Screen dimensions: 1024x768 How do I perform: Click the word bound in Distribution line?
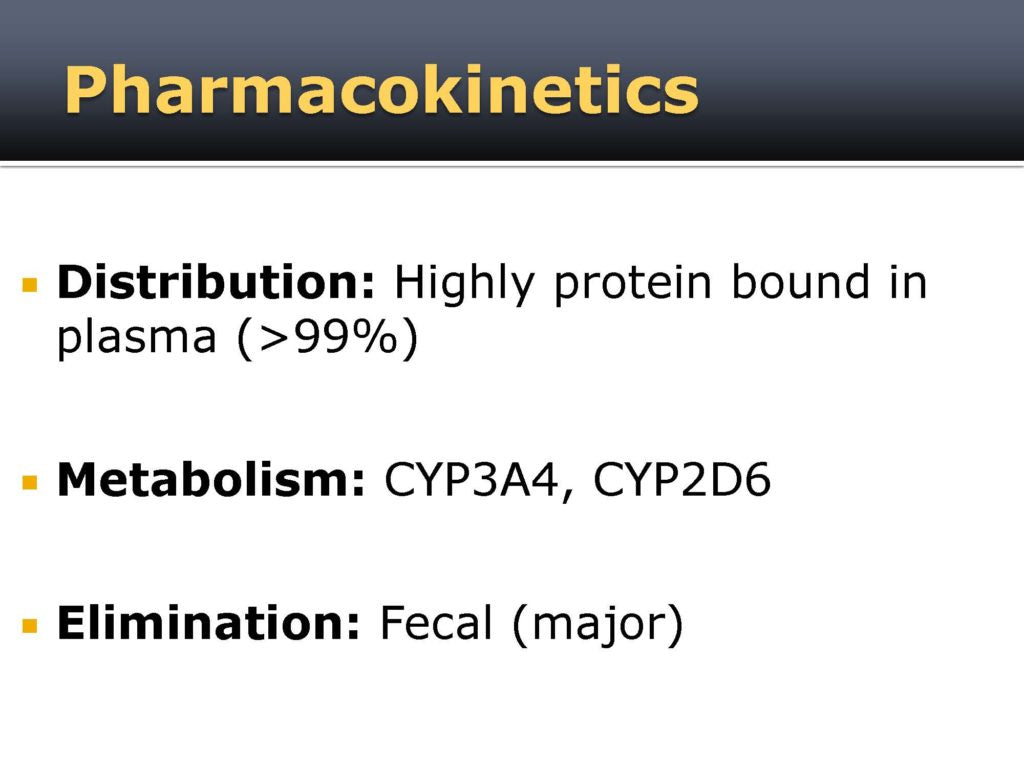pos(800,282)
